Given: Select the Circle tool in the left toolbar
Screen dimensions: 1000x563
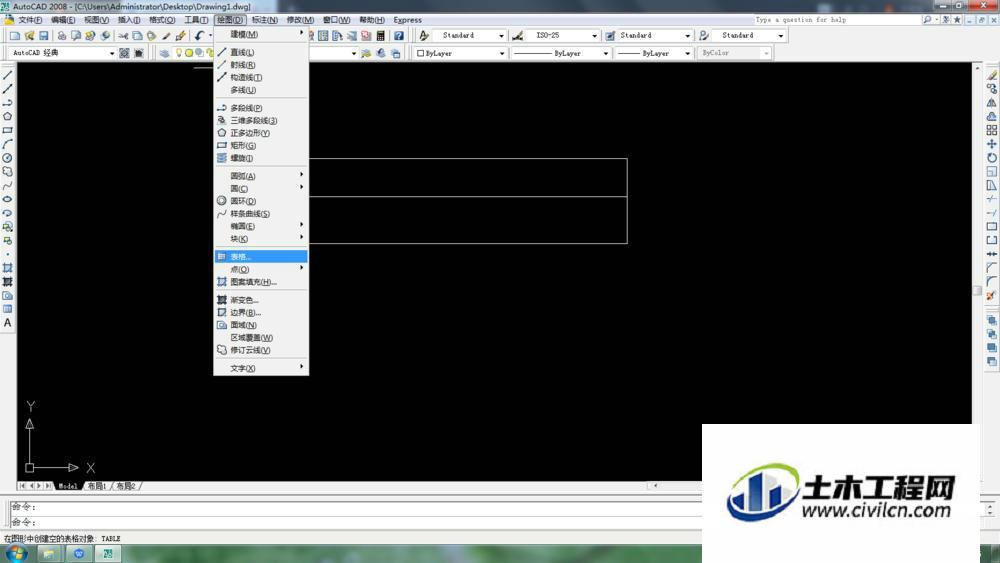Looking at the screenshot, I should (x=8, y=158).
